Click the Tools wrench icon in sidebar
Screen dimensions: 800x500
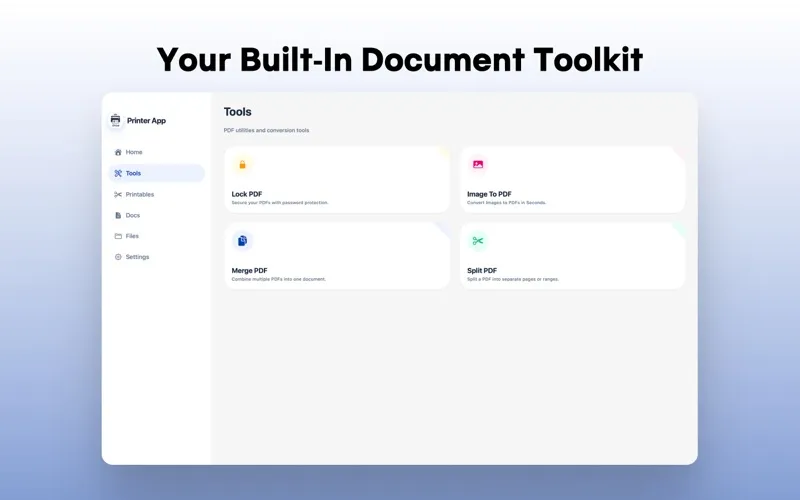(118, 173)
